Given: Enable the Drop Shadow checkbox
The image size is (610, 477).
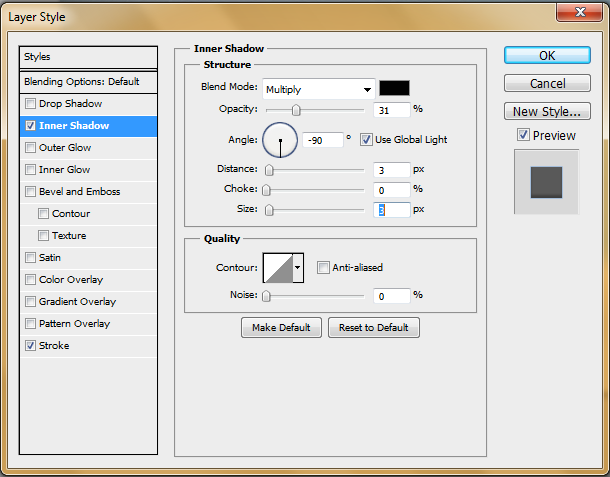Looking at the screenshot, I should tap(31, 104).
